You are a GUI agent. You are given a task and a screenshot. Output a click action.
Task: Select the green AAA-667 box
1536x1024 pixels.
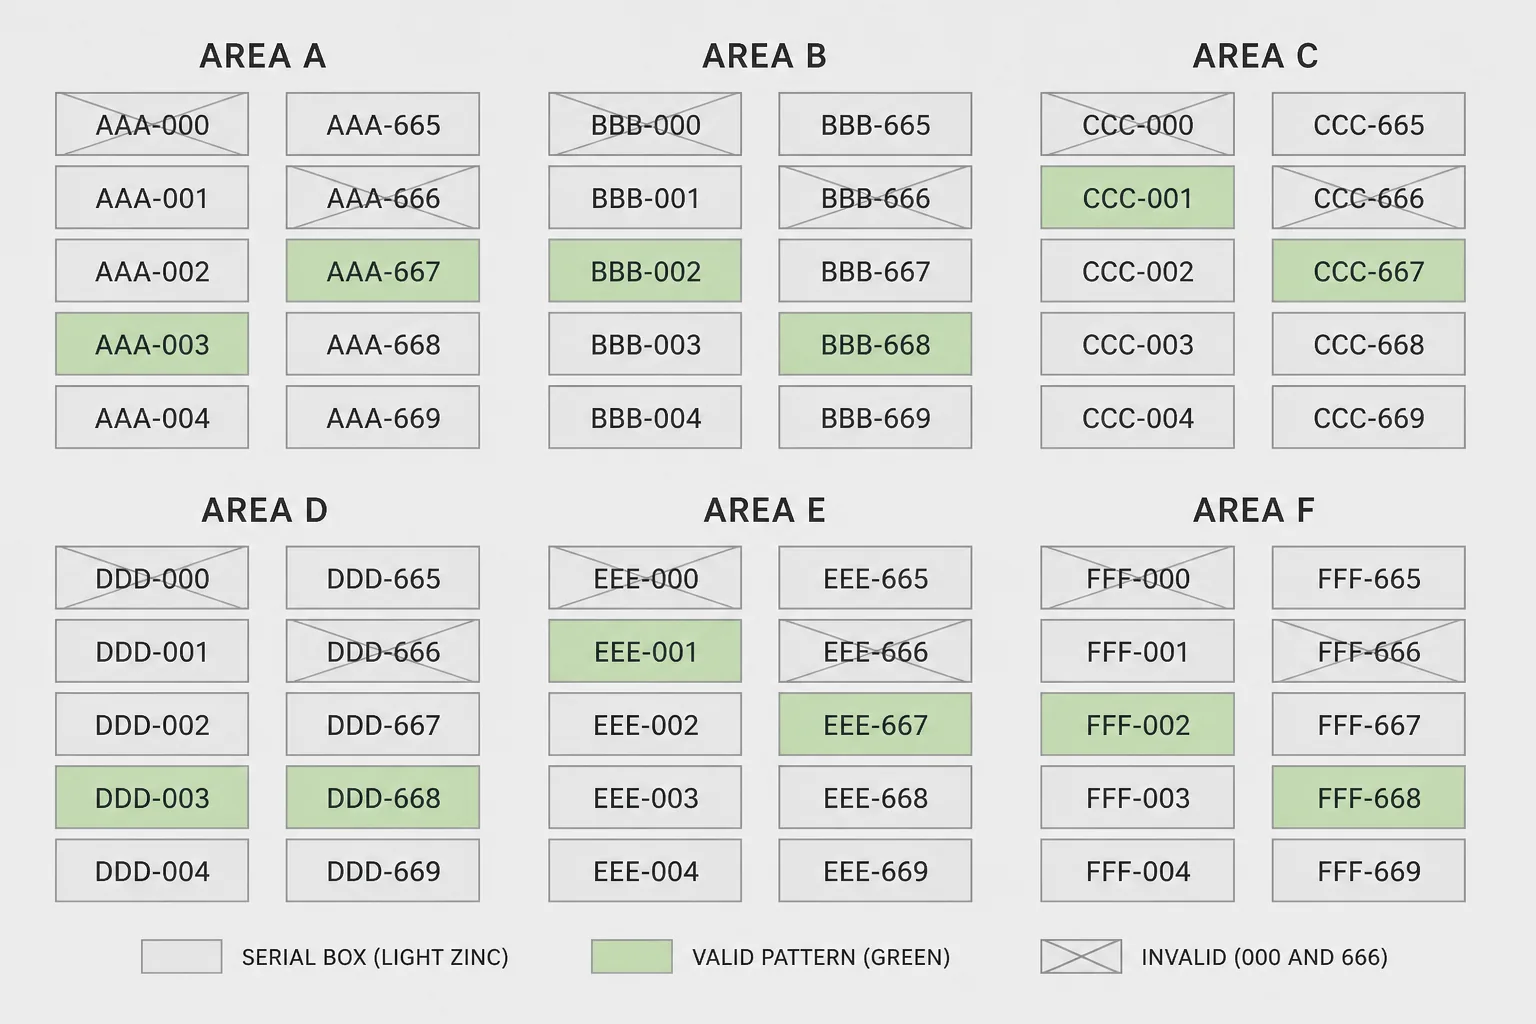pyautogui.click(x=383, y=270)
